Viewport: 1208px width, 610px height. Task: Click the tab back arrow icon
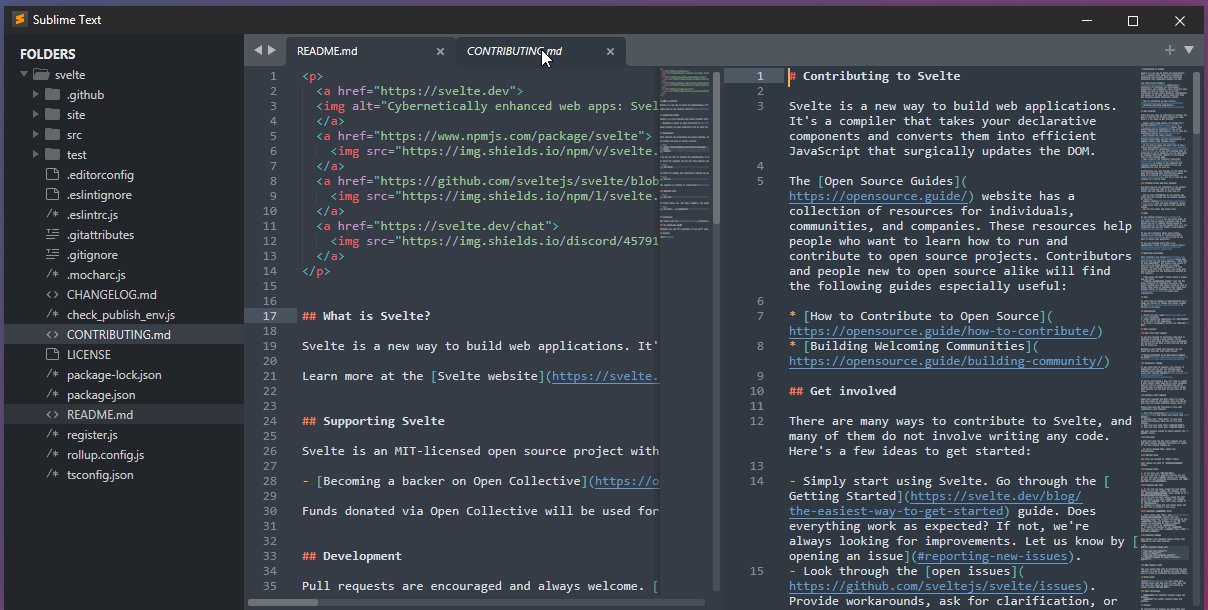[x=257, y=50]
